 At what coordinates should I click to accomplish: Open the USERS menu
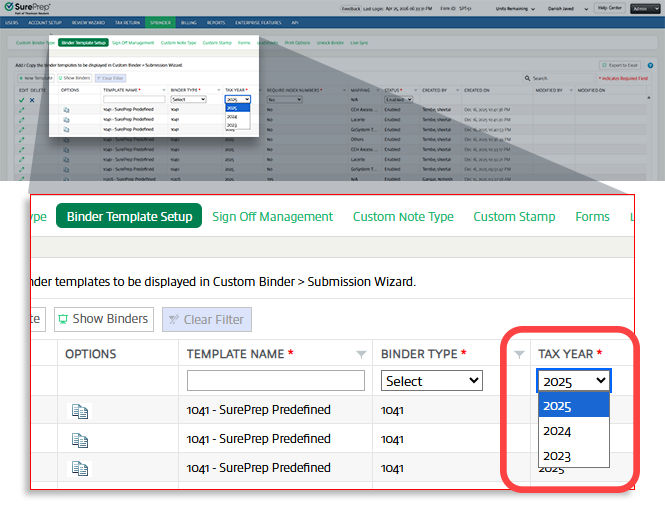11,22
